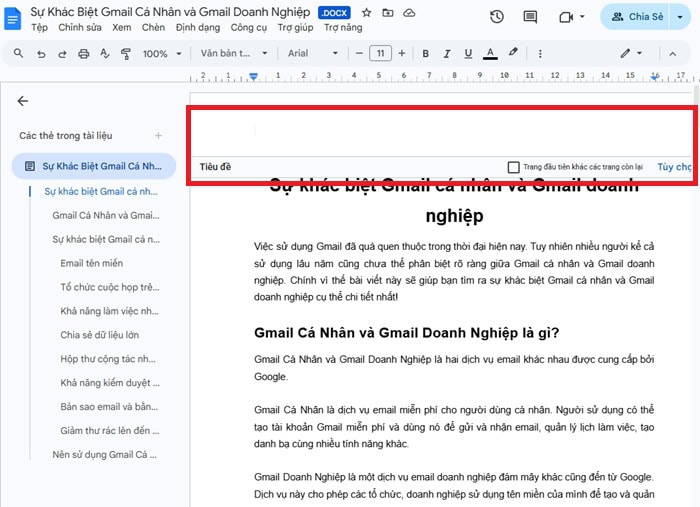This screenshot has height=507, width=700.
Task: Open the 100% zoom dropdown
Action: (x=161, y=53)
